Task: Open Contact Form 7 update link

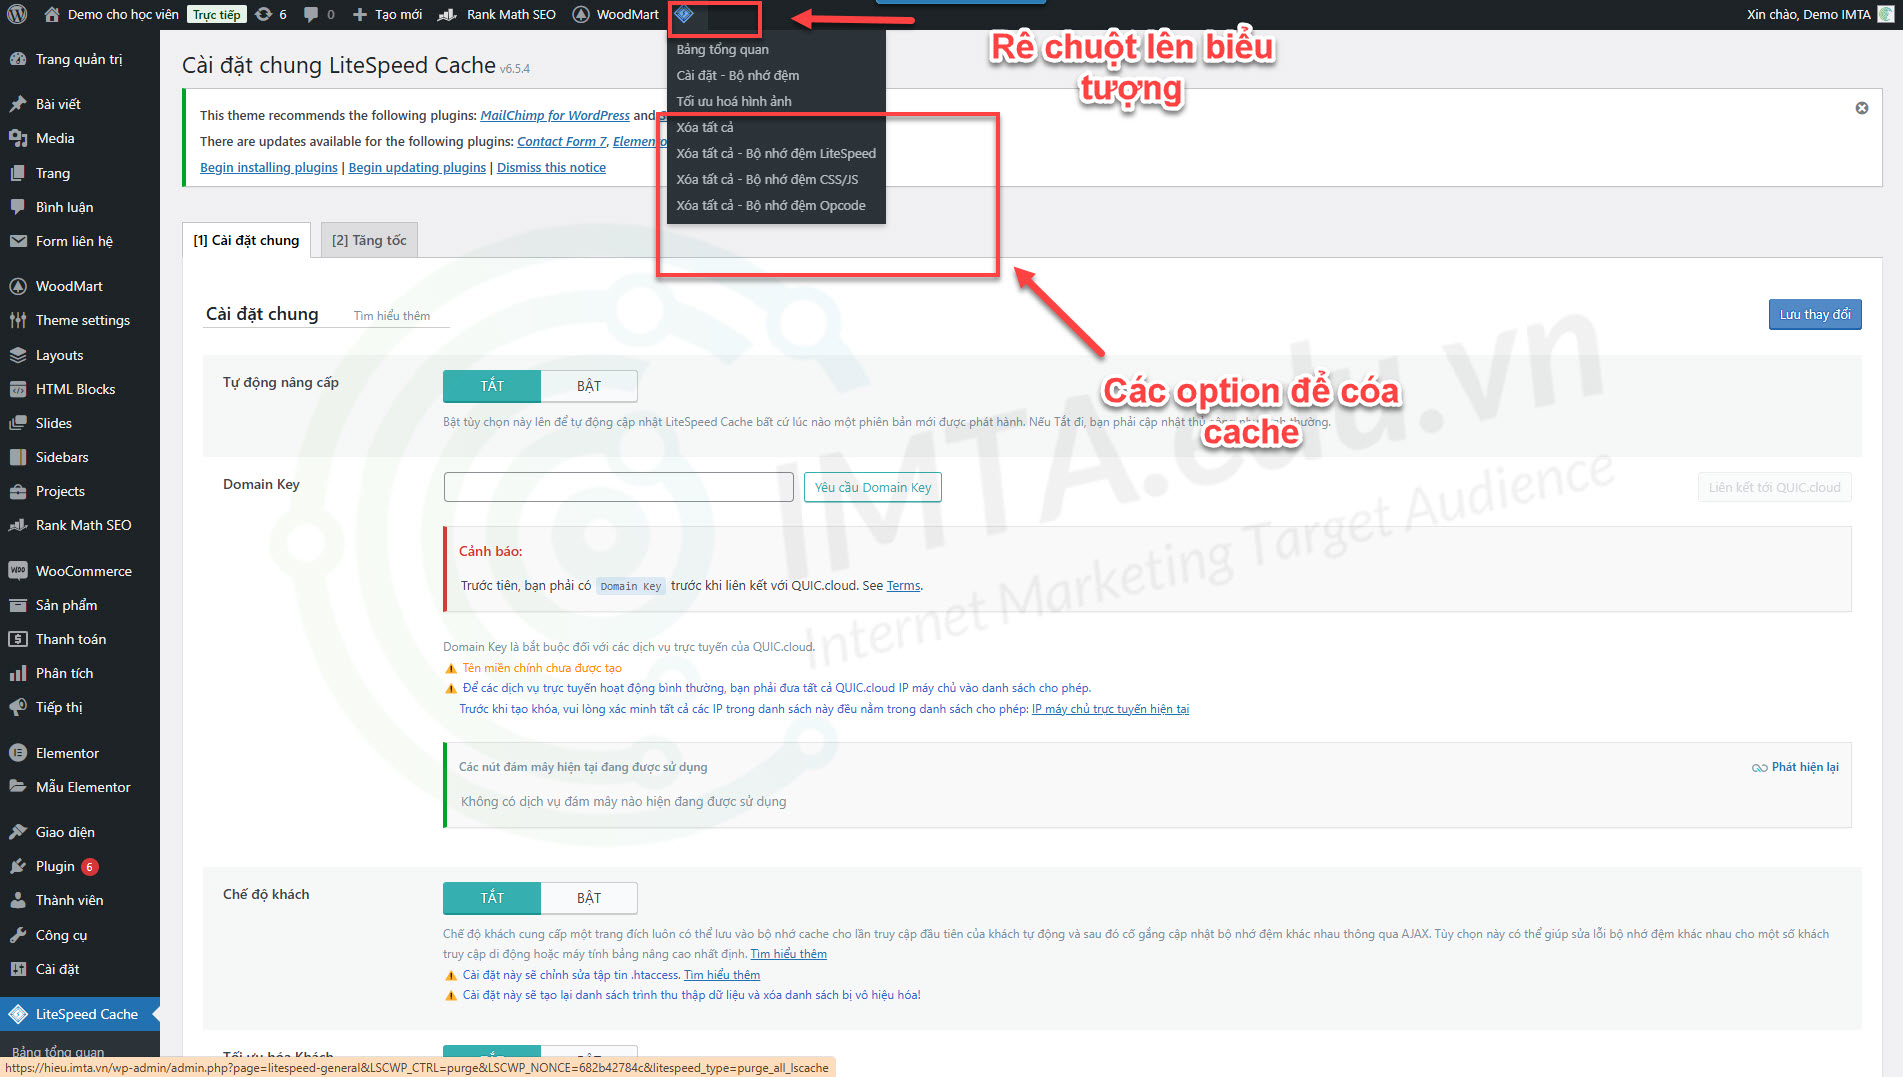Action: [561, 141]
